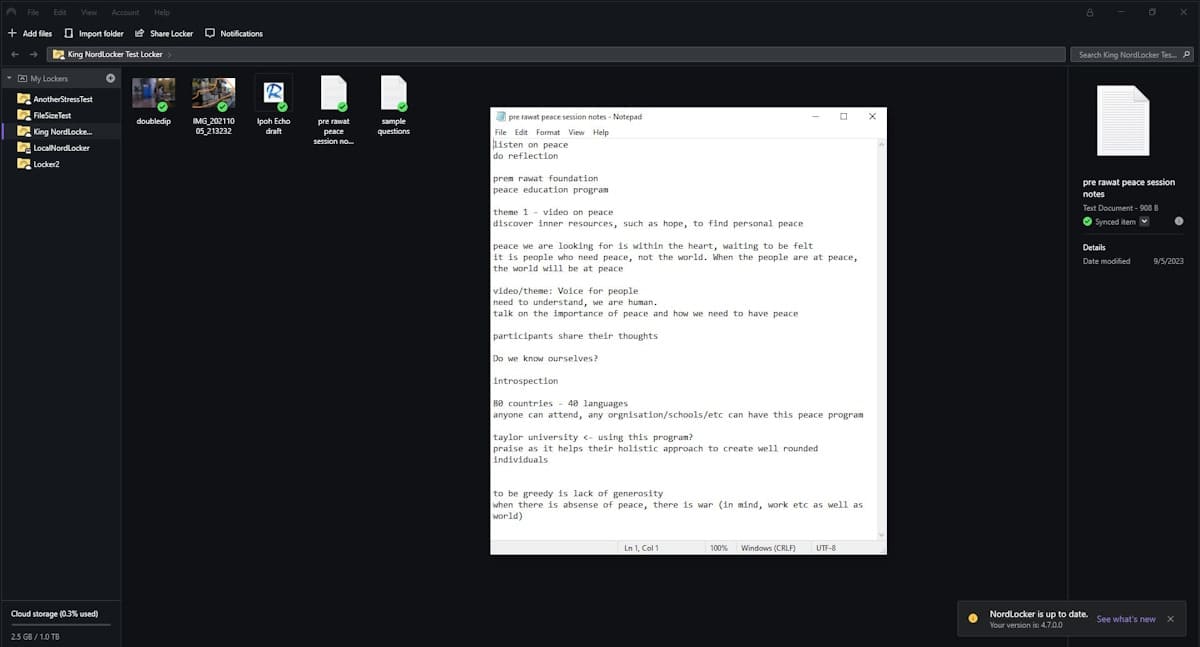Minimize the Notepad window
Image resolution: width=1200 pixels, height=647 pixels.
tap(814, 116)
